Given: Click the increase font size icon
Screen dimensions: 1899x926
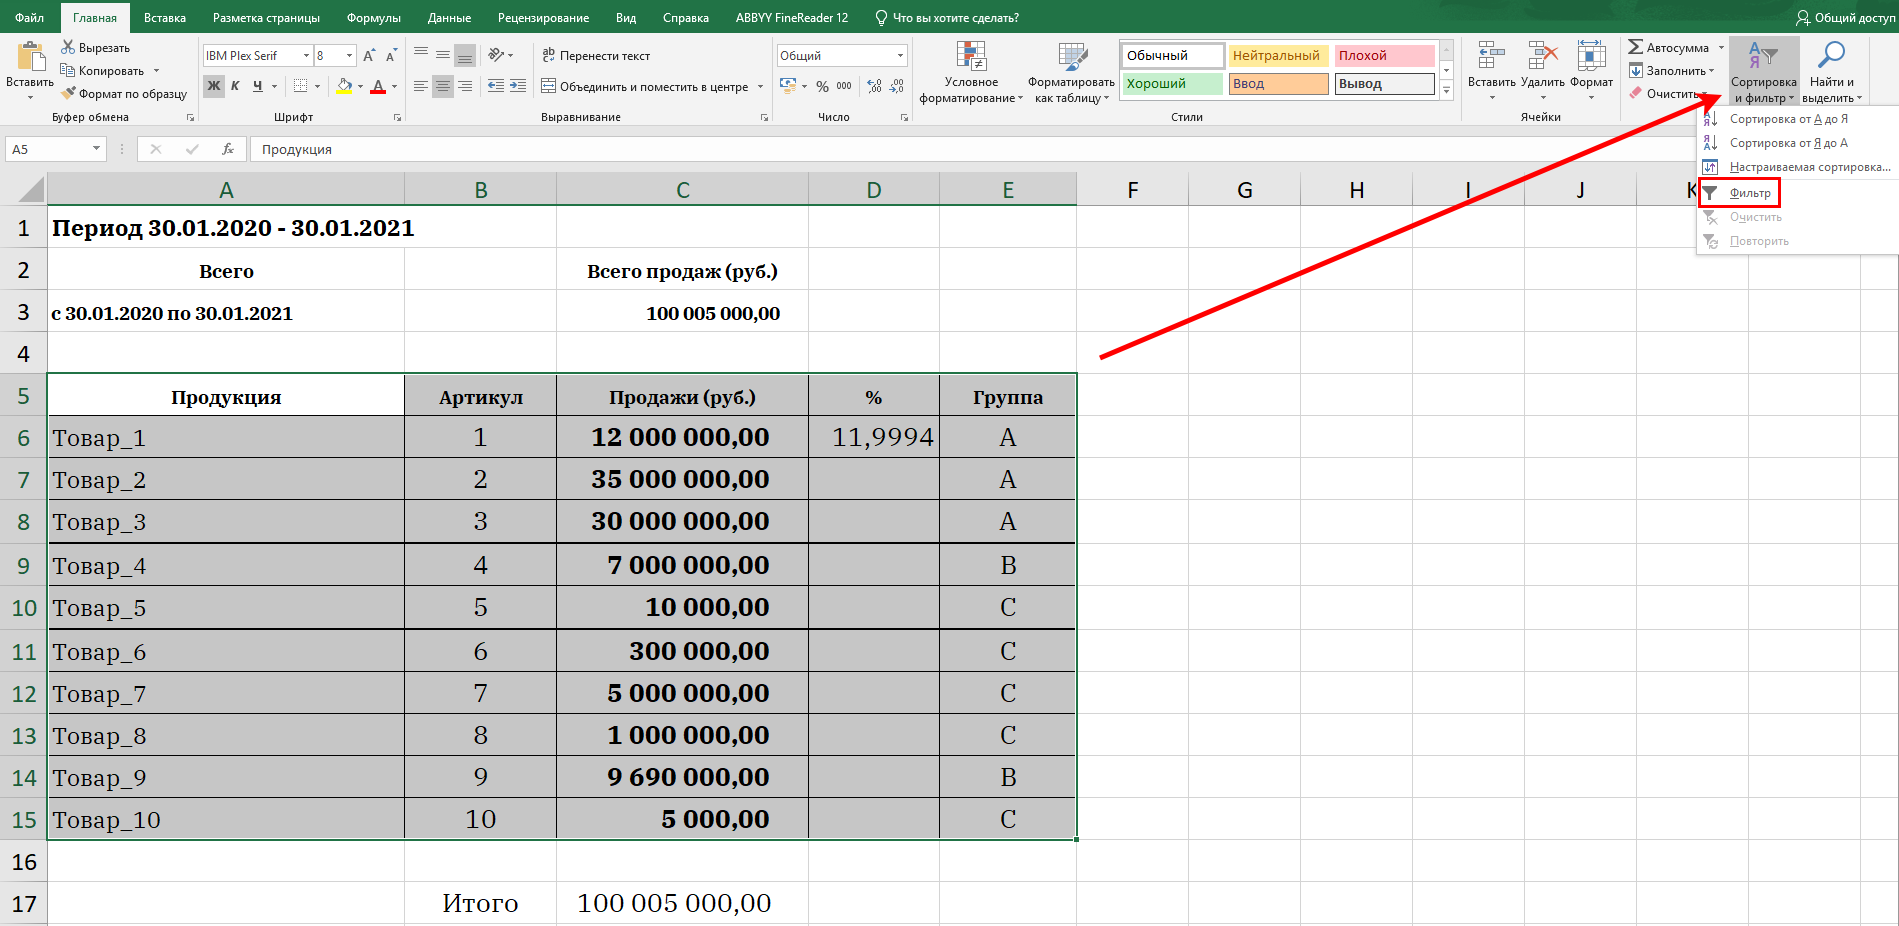Looking at the screenshot, I should (x=369, y=56).
